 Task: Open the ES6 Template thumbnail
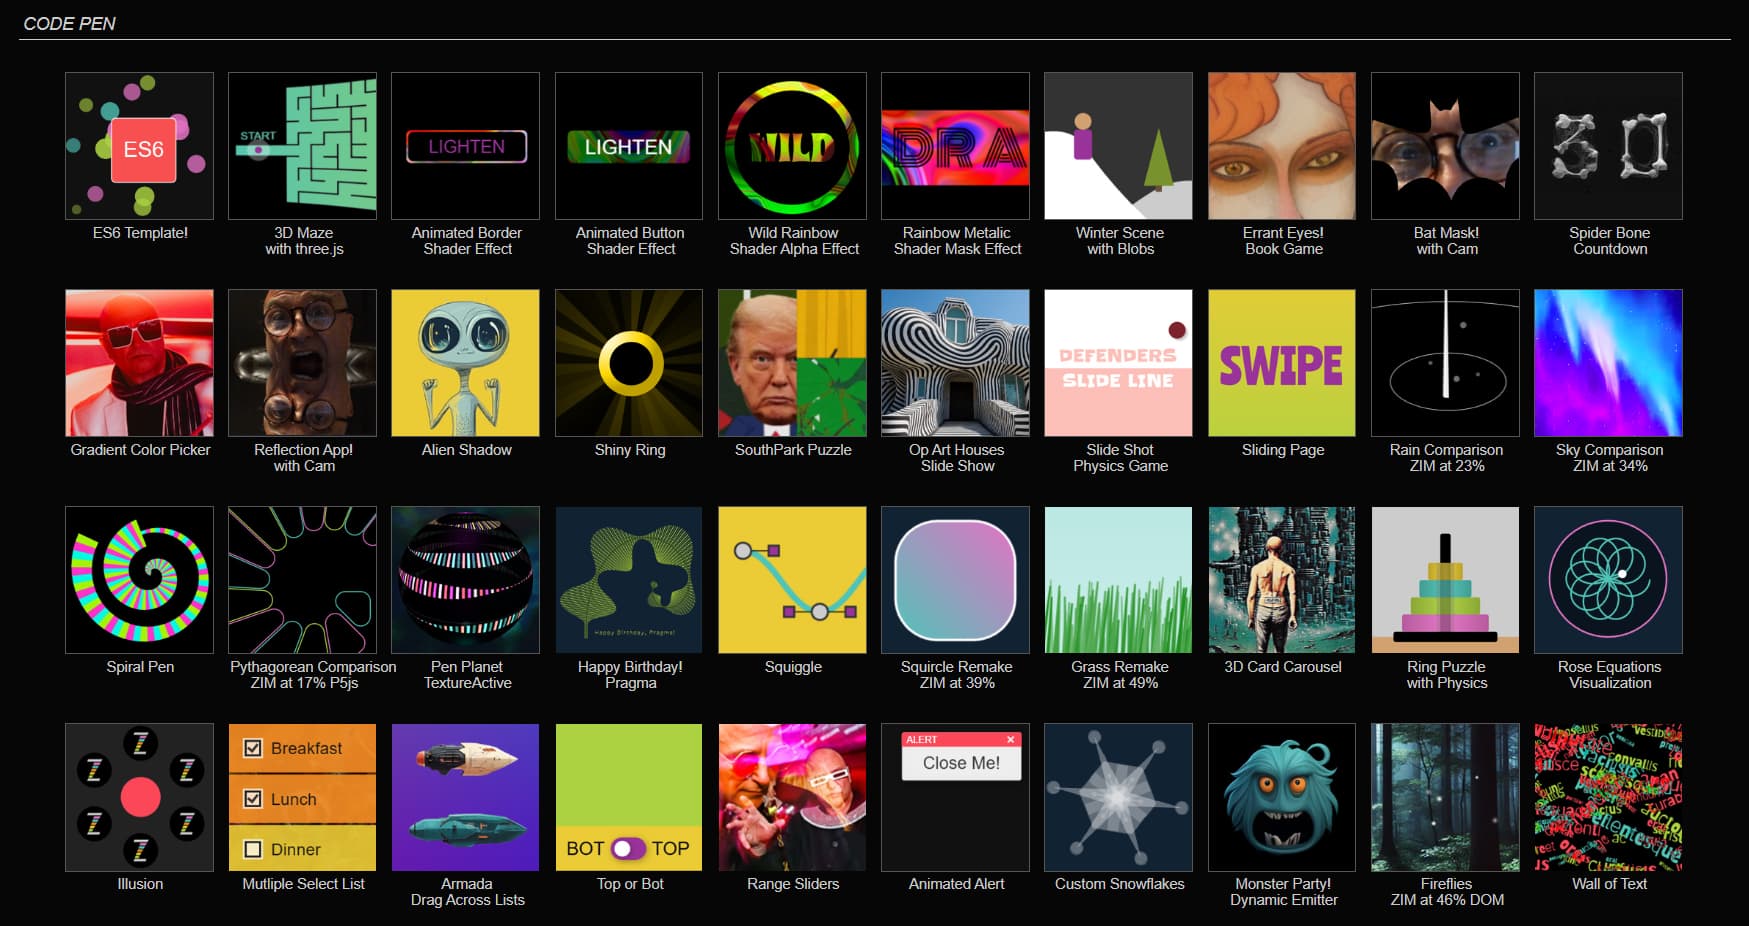click(x=139, y=146)
